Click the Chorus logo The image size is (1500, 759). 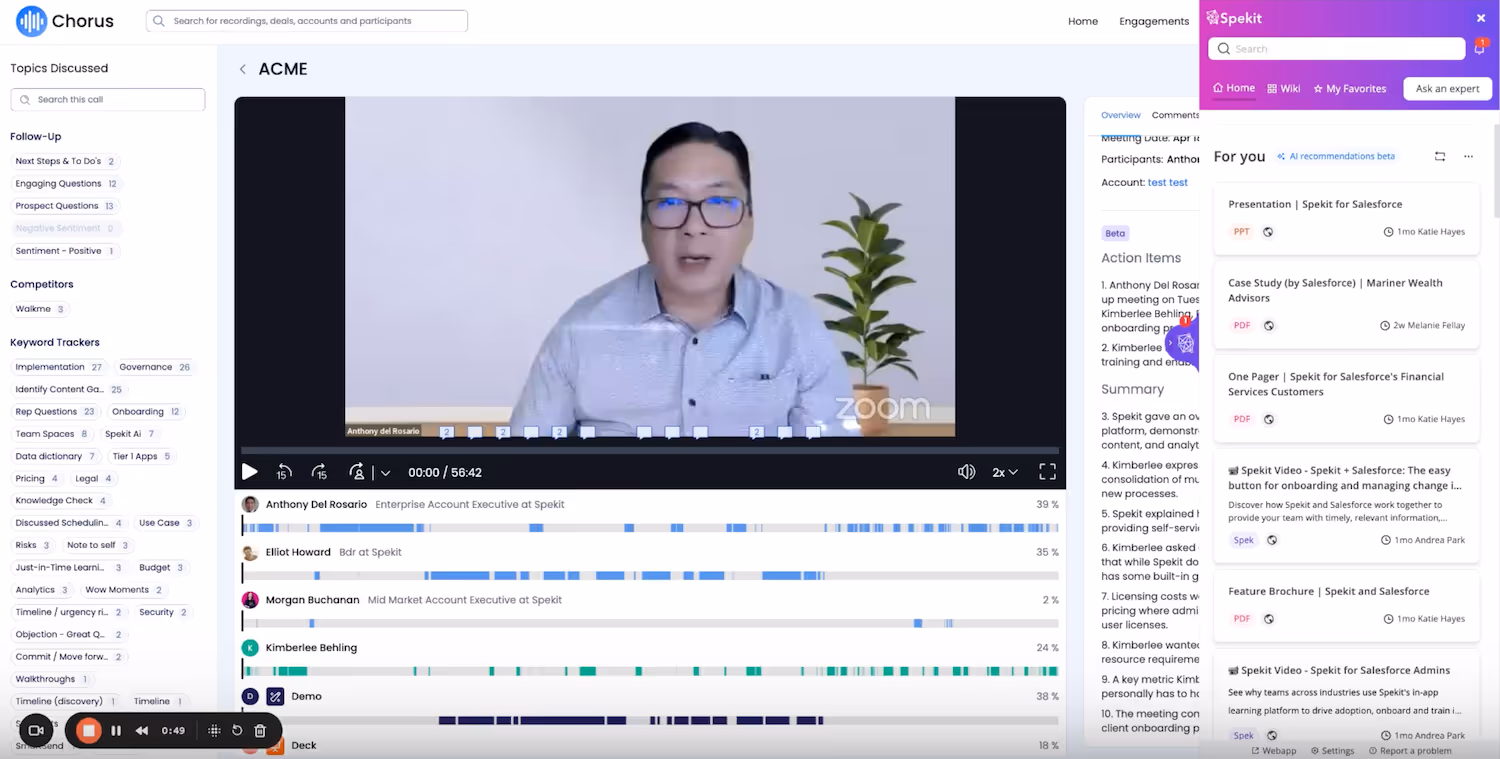[x=65, y=21]
